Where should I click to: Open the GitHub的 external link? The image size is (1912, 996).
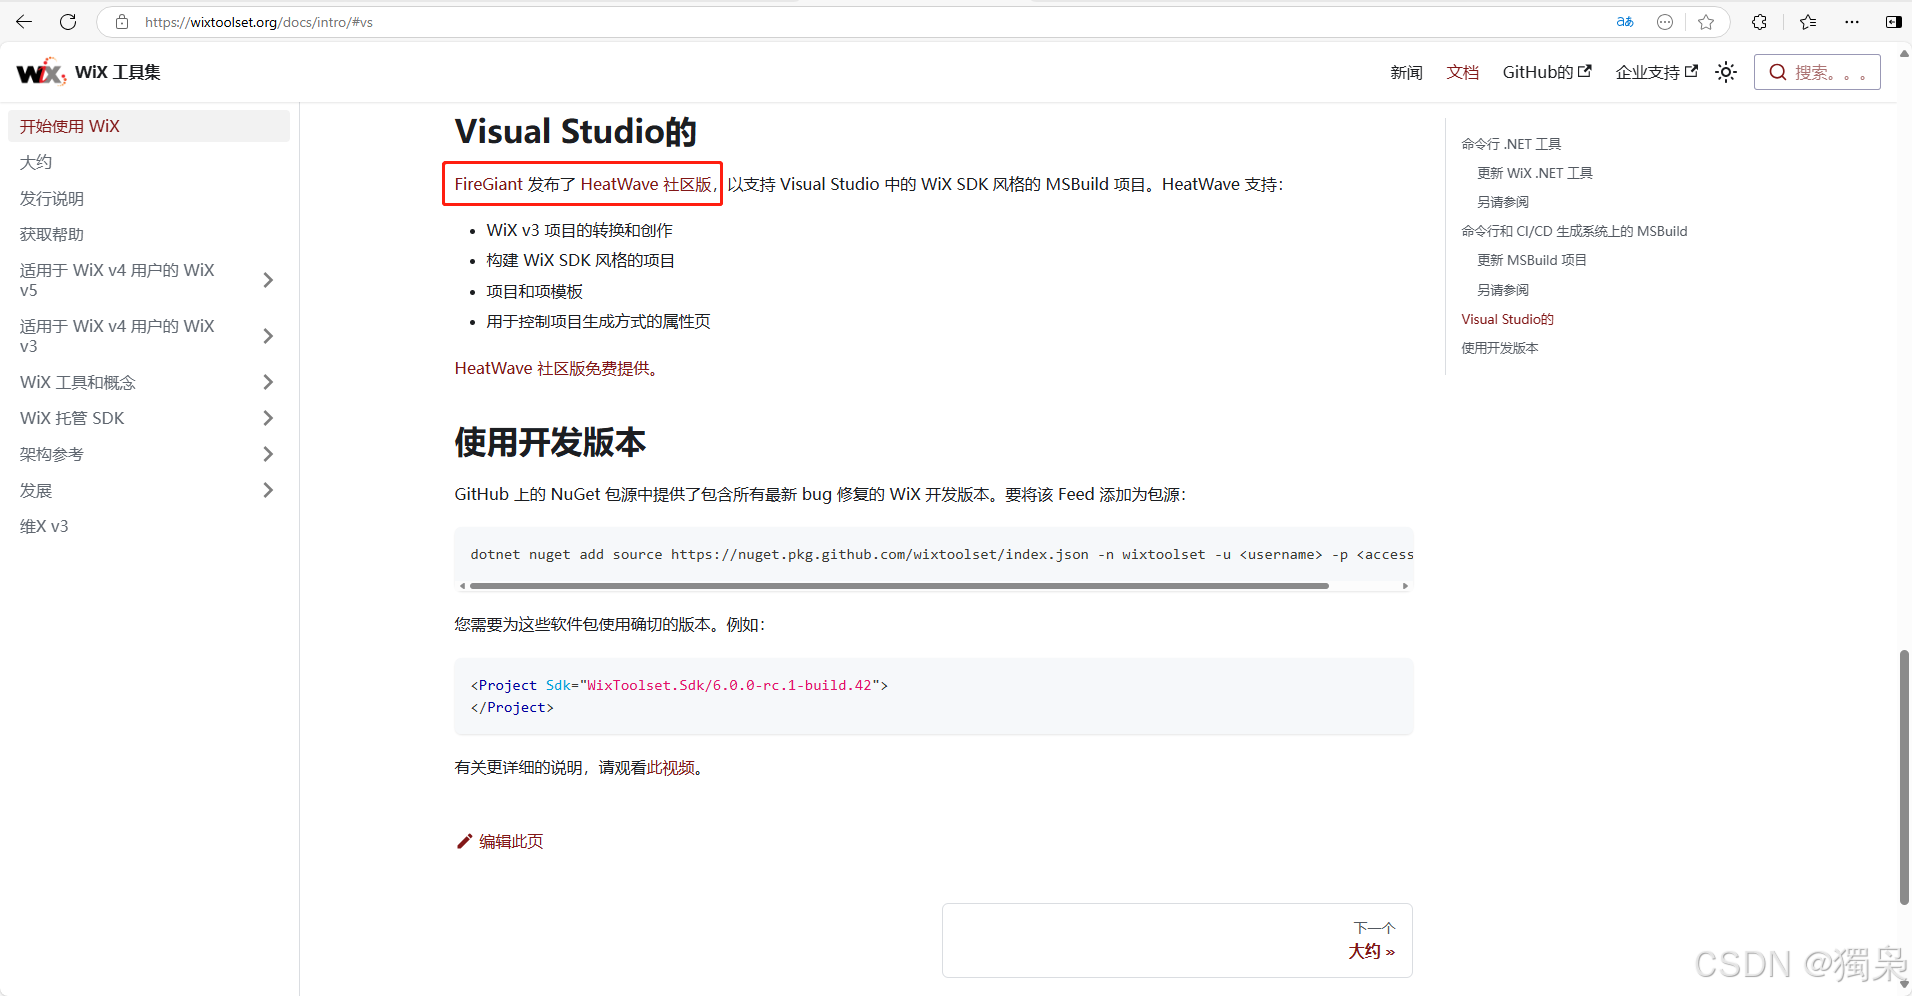coord(1547,72)
